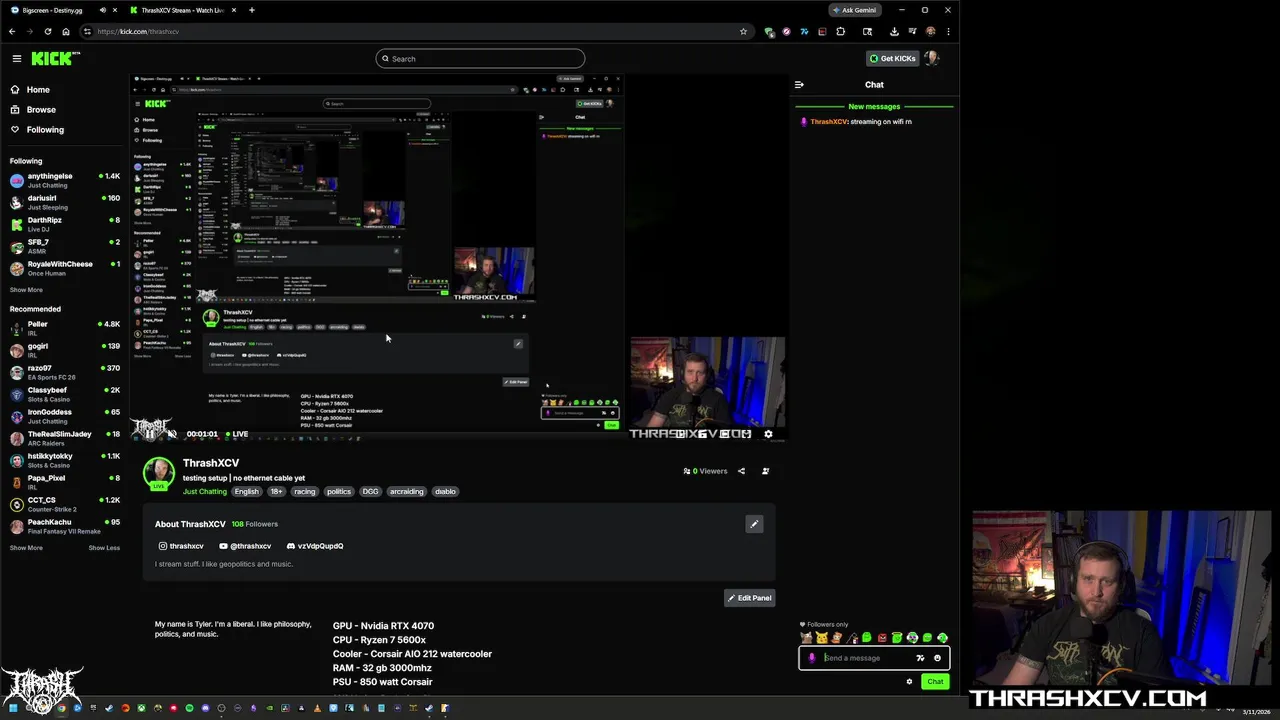The image size is (1280, 720).
Task: Open razo07 channel in Recommended
Action: 65,372
